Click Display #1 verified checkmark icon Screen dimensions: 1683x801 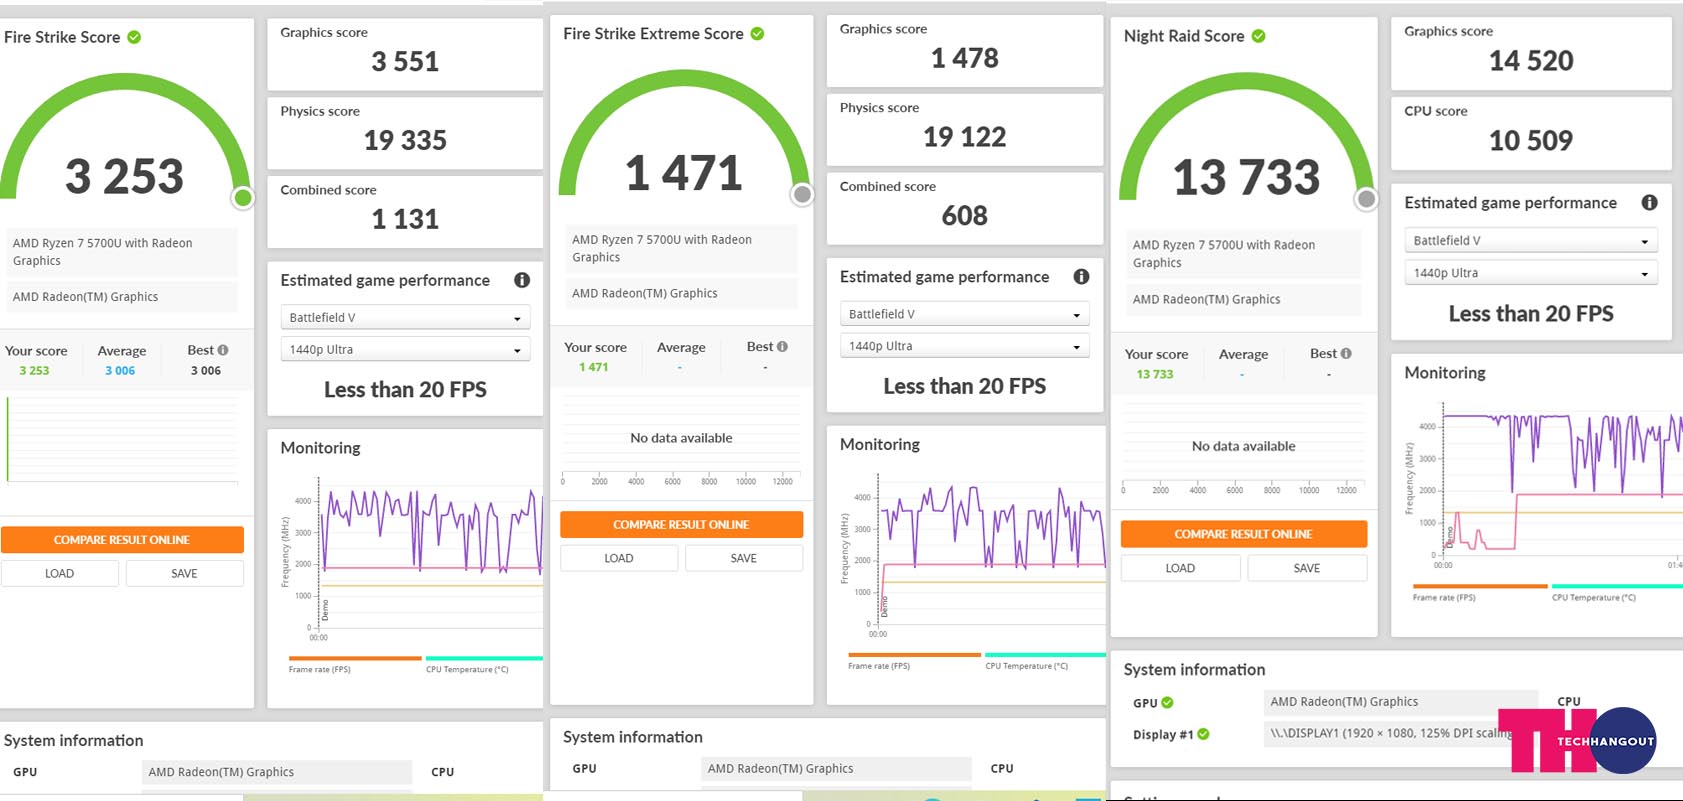point(1203,734)
